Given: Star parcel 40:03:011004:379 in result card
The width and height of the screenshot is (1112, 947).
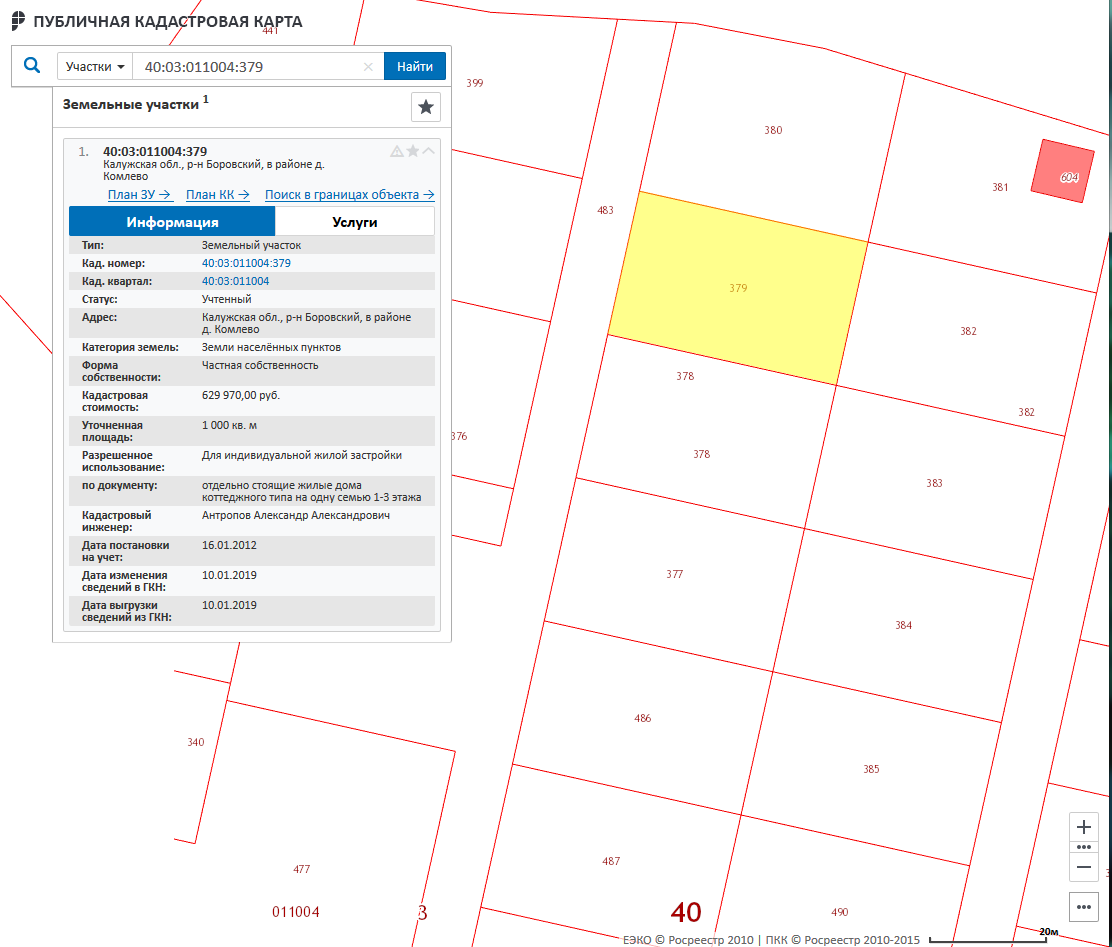Looking at the screenshot, I should (x=412, y=151).
